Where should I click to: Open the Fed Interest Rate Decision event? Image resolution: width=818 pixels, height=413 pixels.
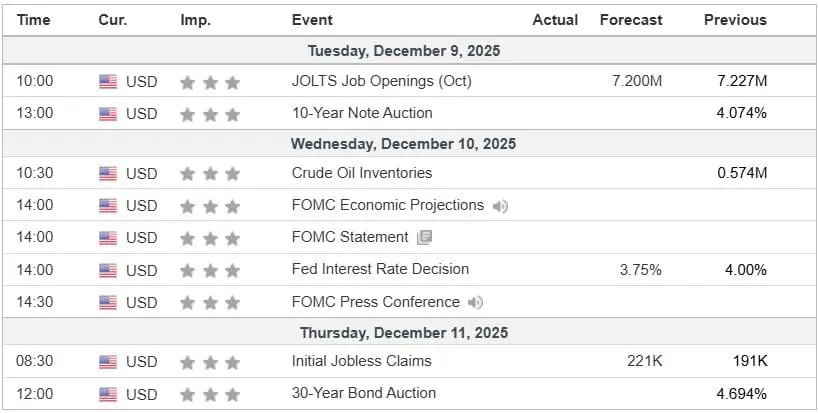380,269
